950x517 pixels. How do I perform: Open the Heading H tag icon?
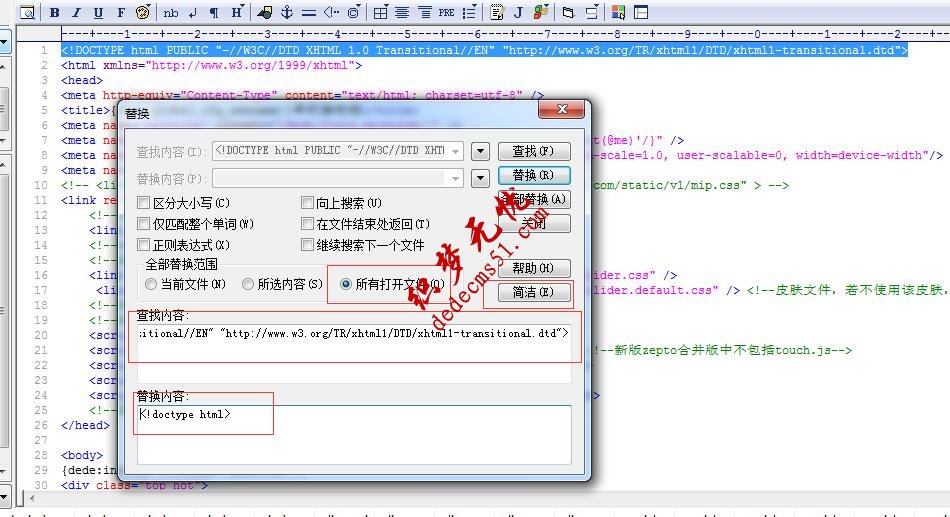pyautogui.click(x=237, y=12)
